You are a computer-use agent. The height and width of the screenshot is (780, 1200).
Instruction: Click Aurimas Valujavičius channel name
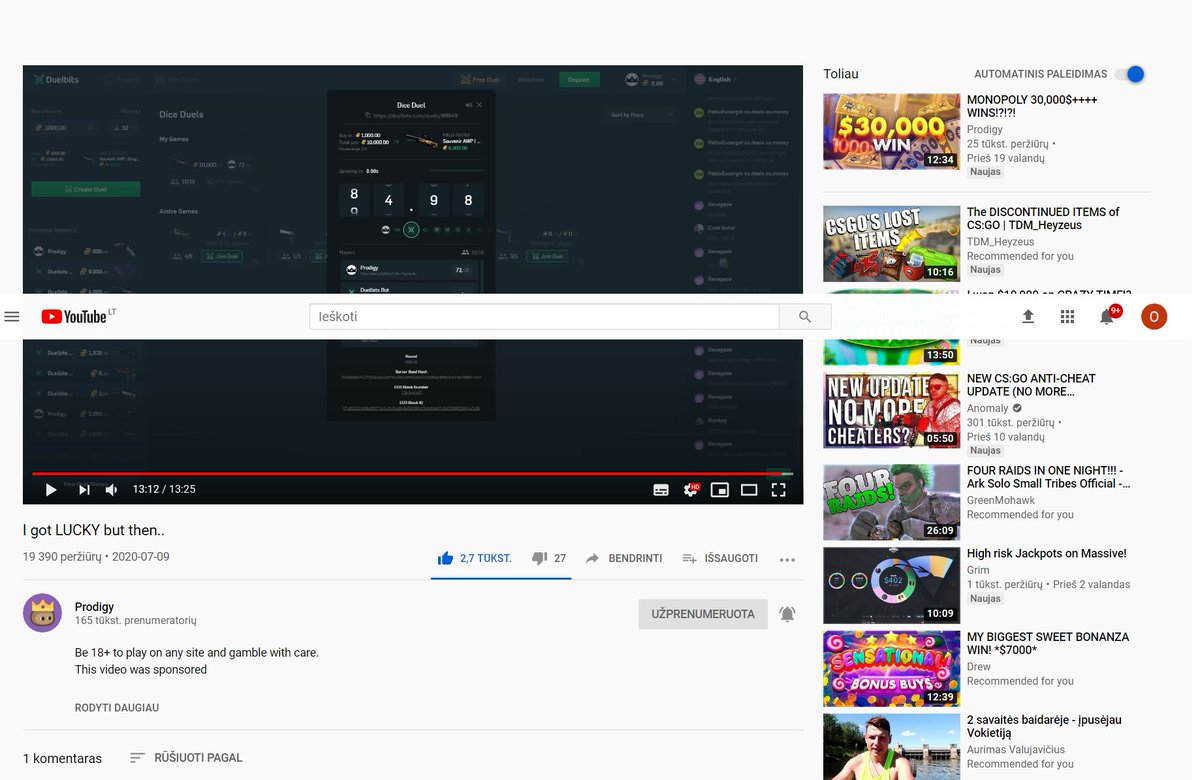[1016, 750]
